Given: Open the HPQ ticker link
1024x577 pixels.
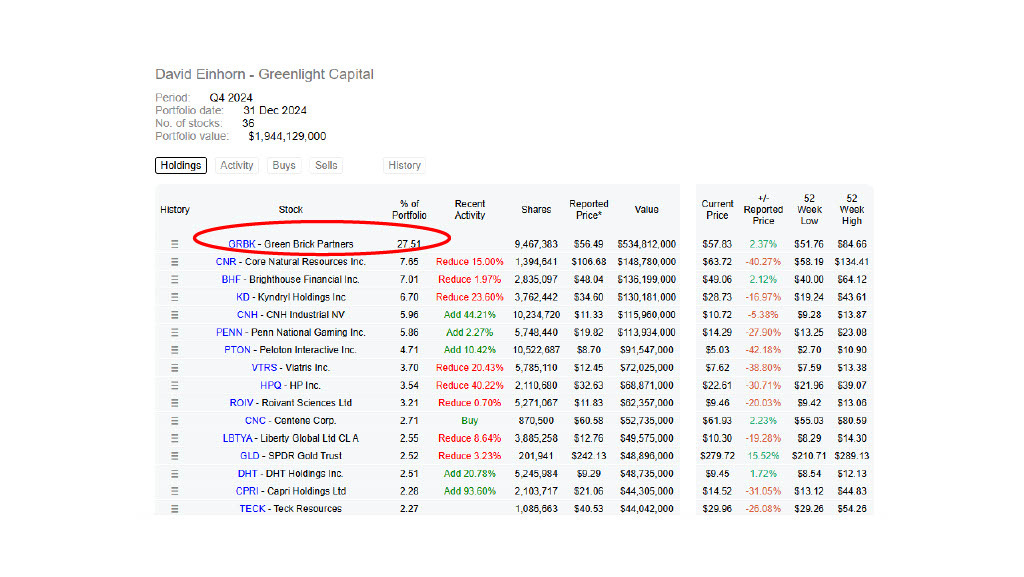Looking at the screenshot, I should coord(271,385).
